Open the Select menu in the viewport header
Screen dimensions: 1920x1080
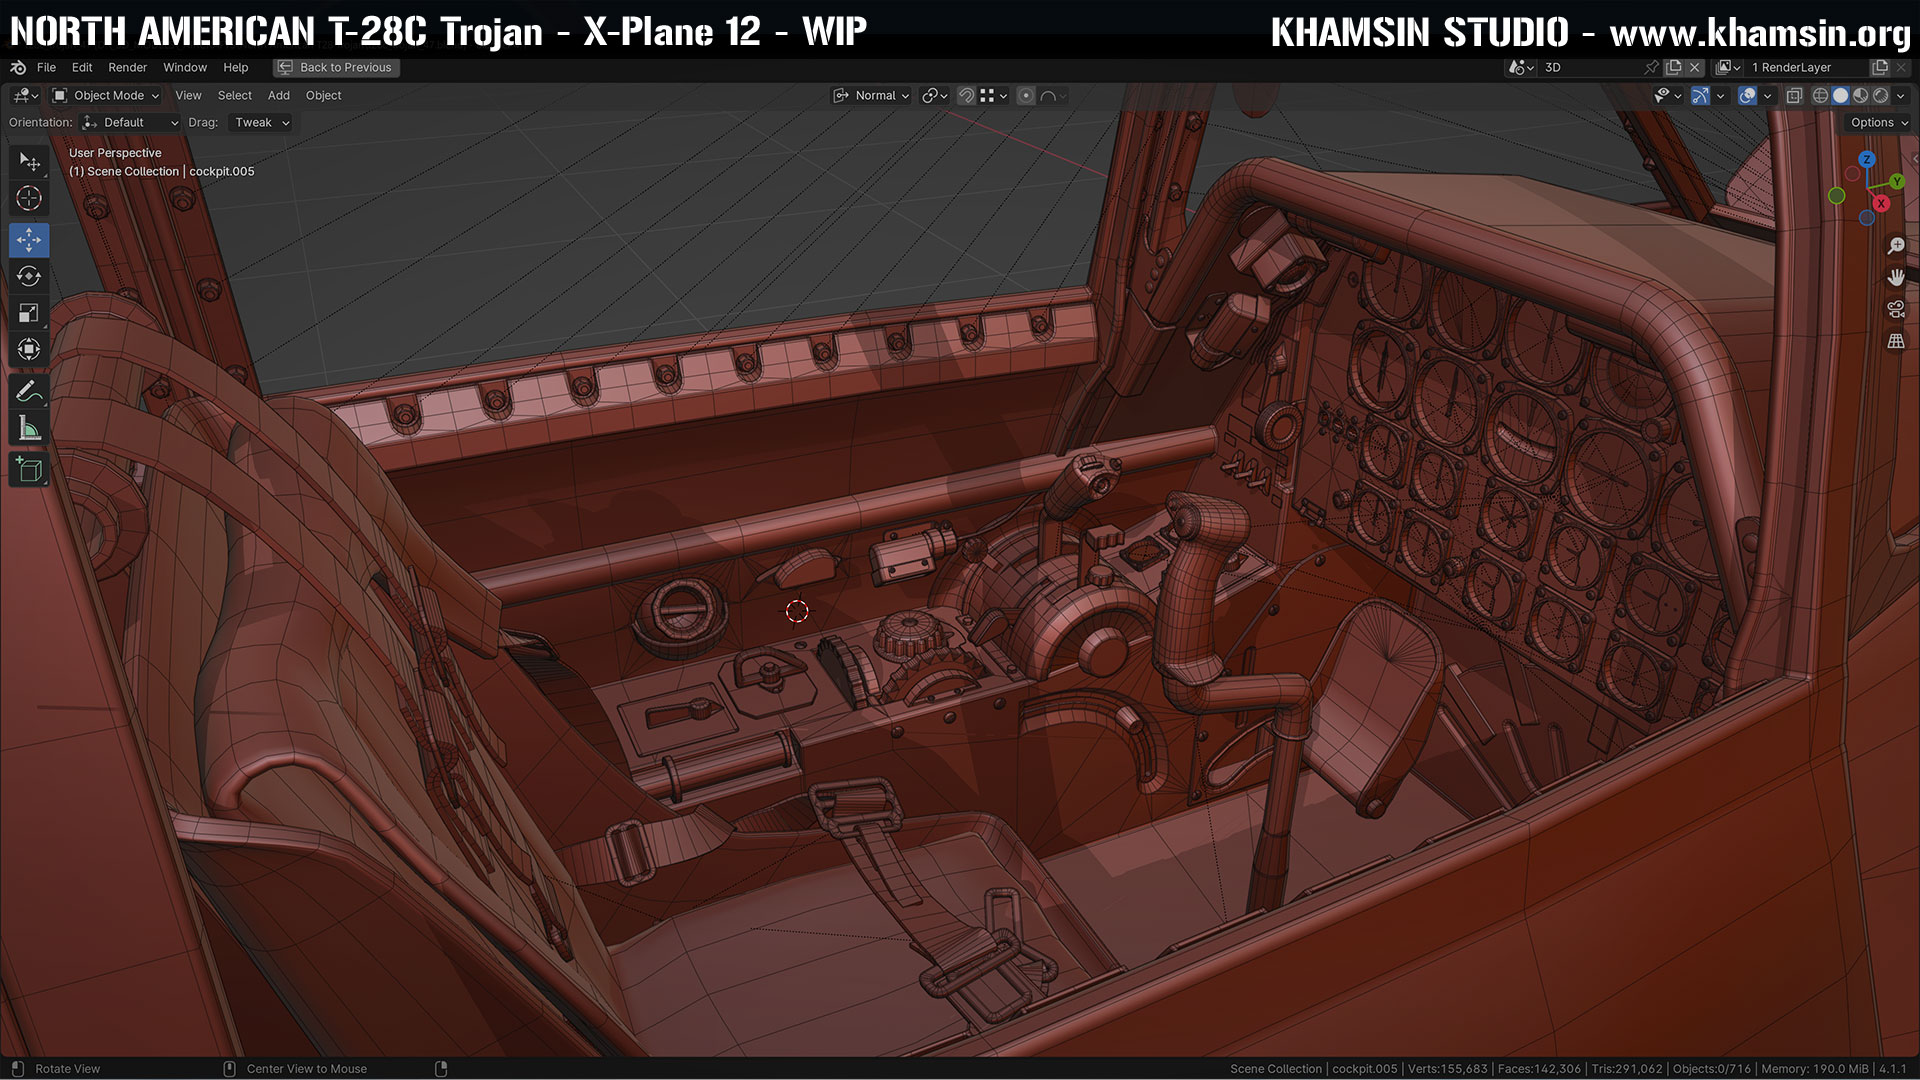point(234,95)
